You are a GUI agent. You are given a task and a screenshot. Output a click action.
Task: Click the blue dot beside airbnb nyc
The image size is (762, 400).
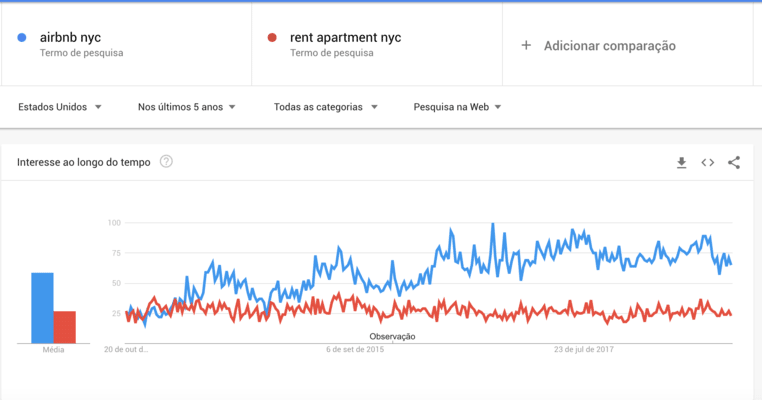pyautogui.click(x=22, y=38)
